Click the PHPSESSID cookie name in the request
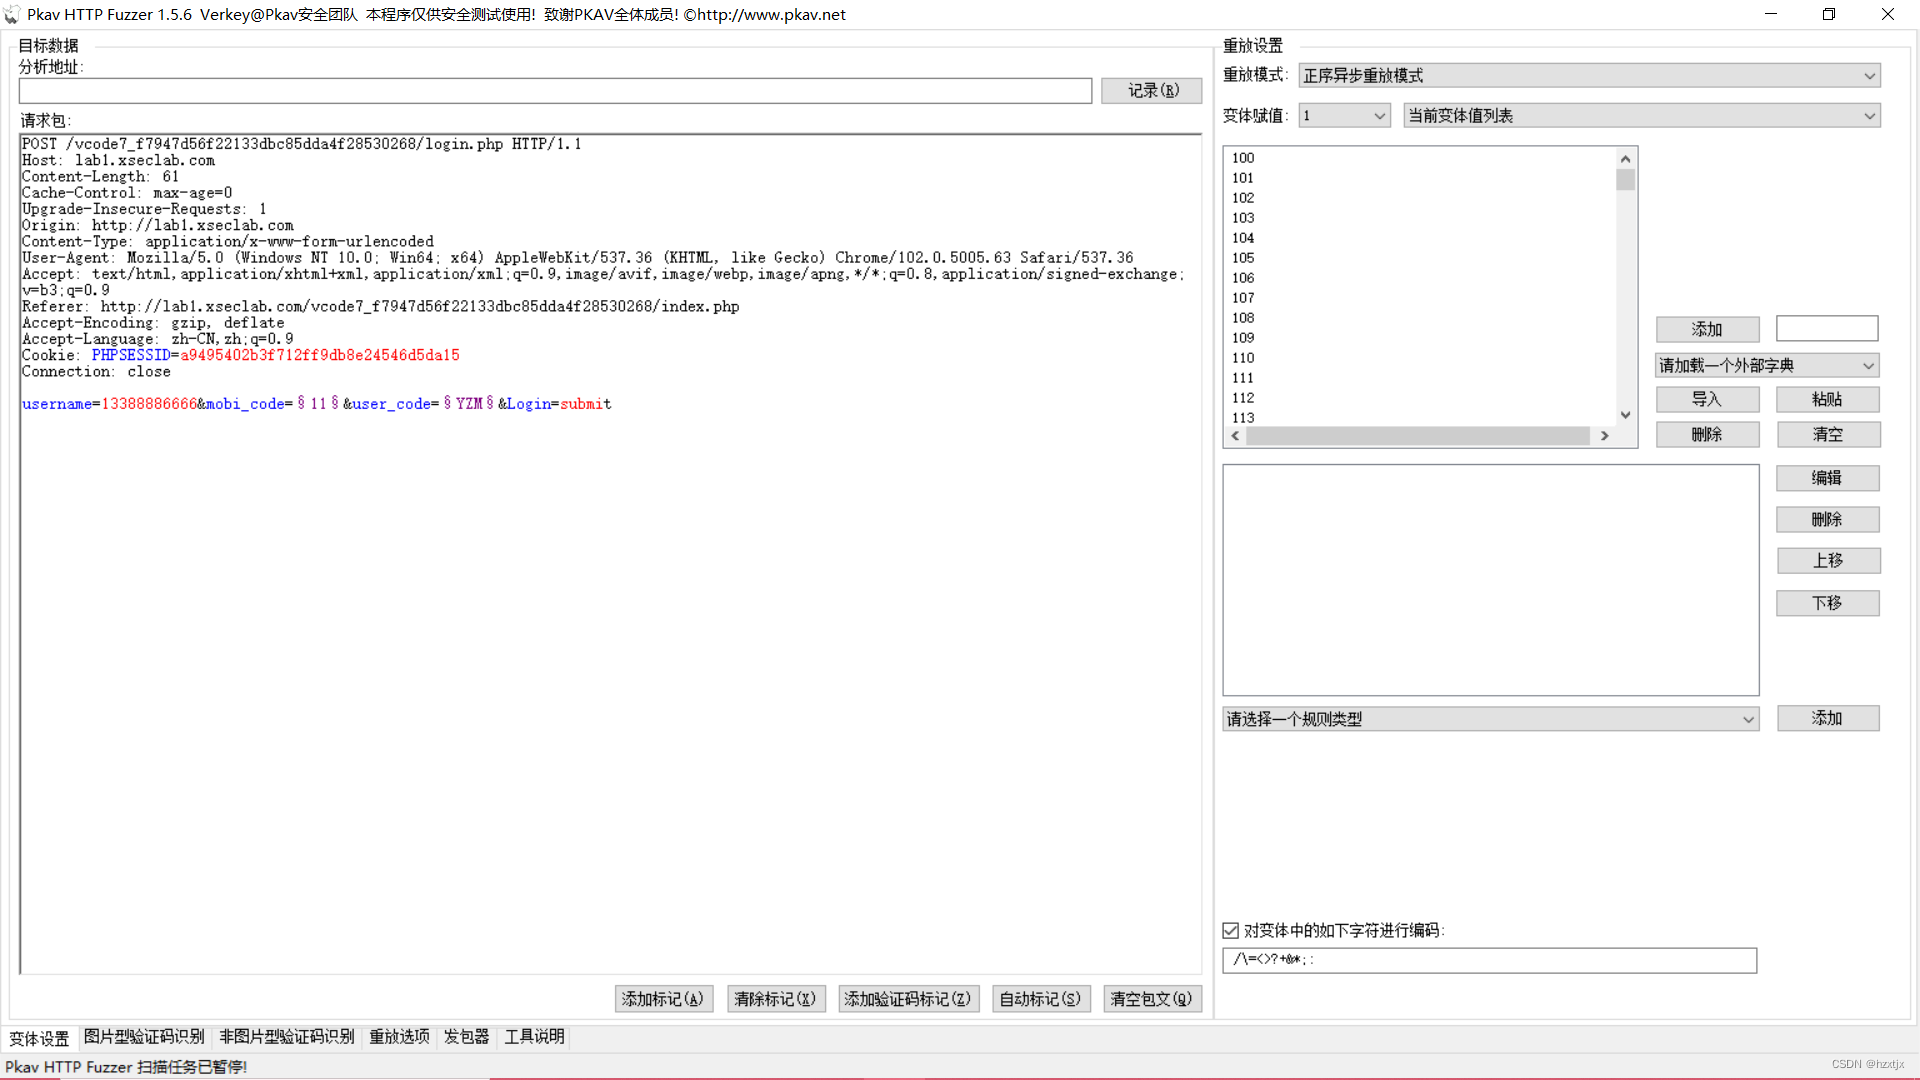The image size is (1920, 1080). click(x=131, y=356)
